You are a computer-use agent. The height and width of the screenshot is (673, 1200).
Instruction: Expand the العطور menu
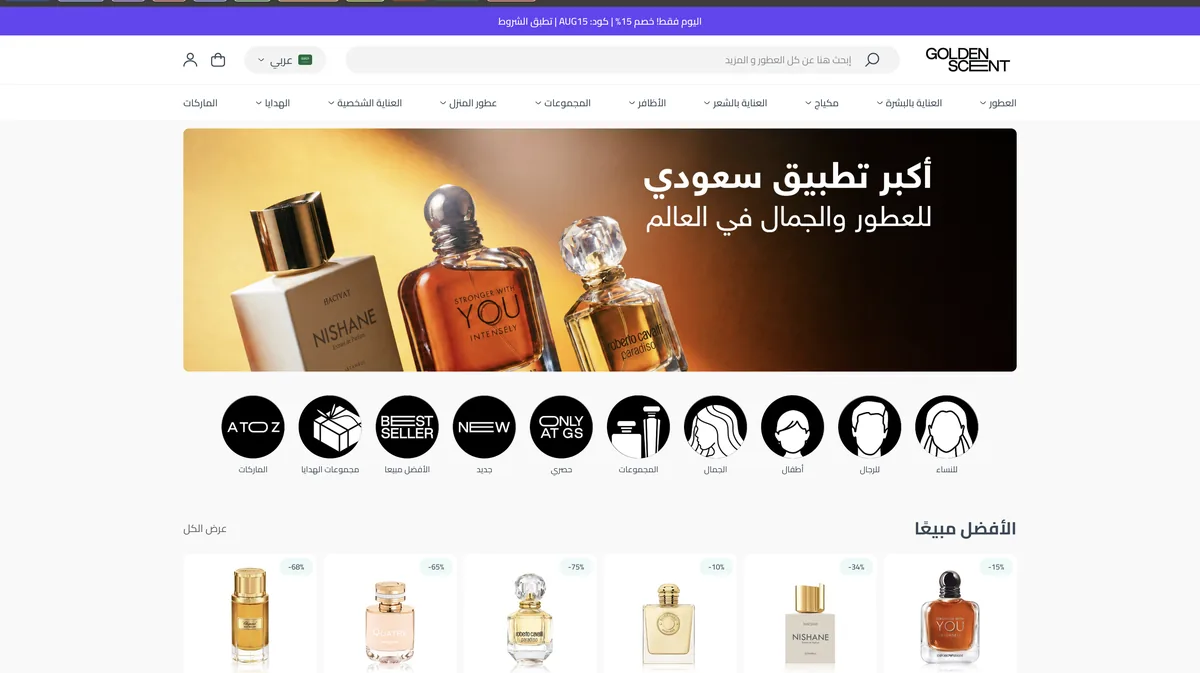point(998,103)
